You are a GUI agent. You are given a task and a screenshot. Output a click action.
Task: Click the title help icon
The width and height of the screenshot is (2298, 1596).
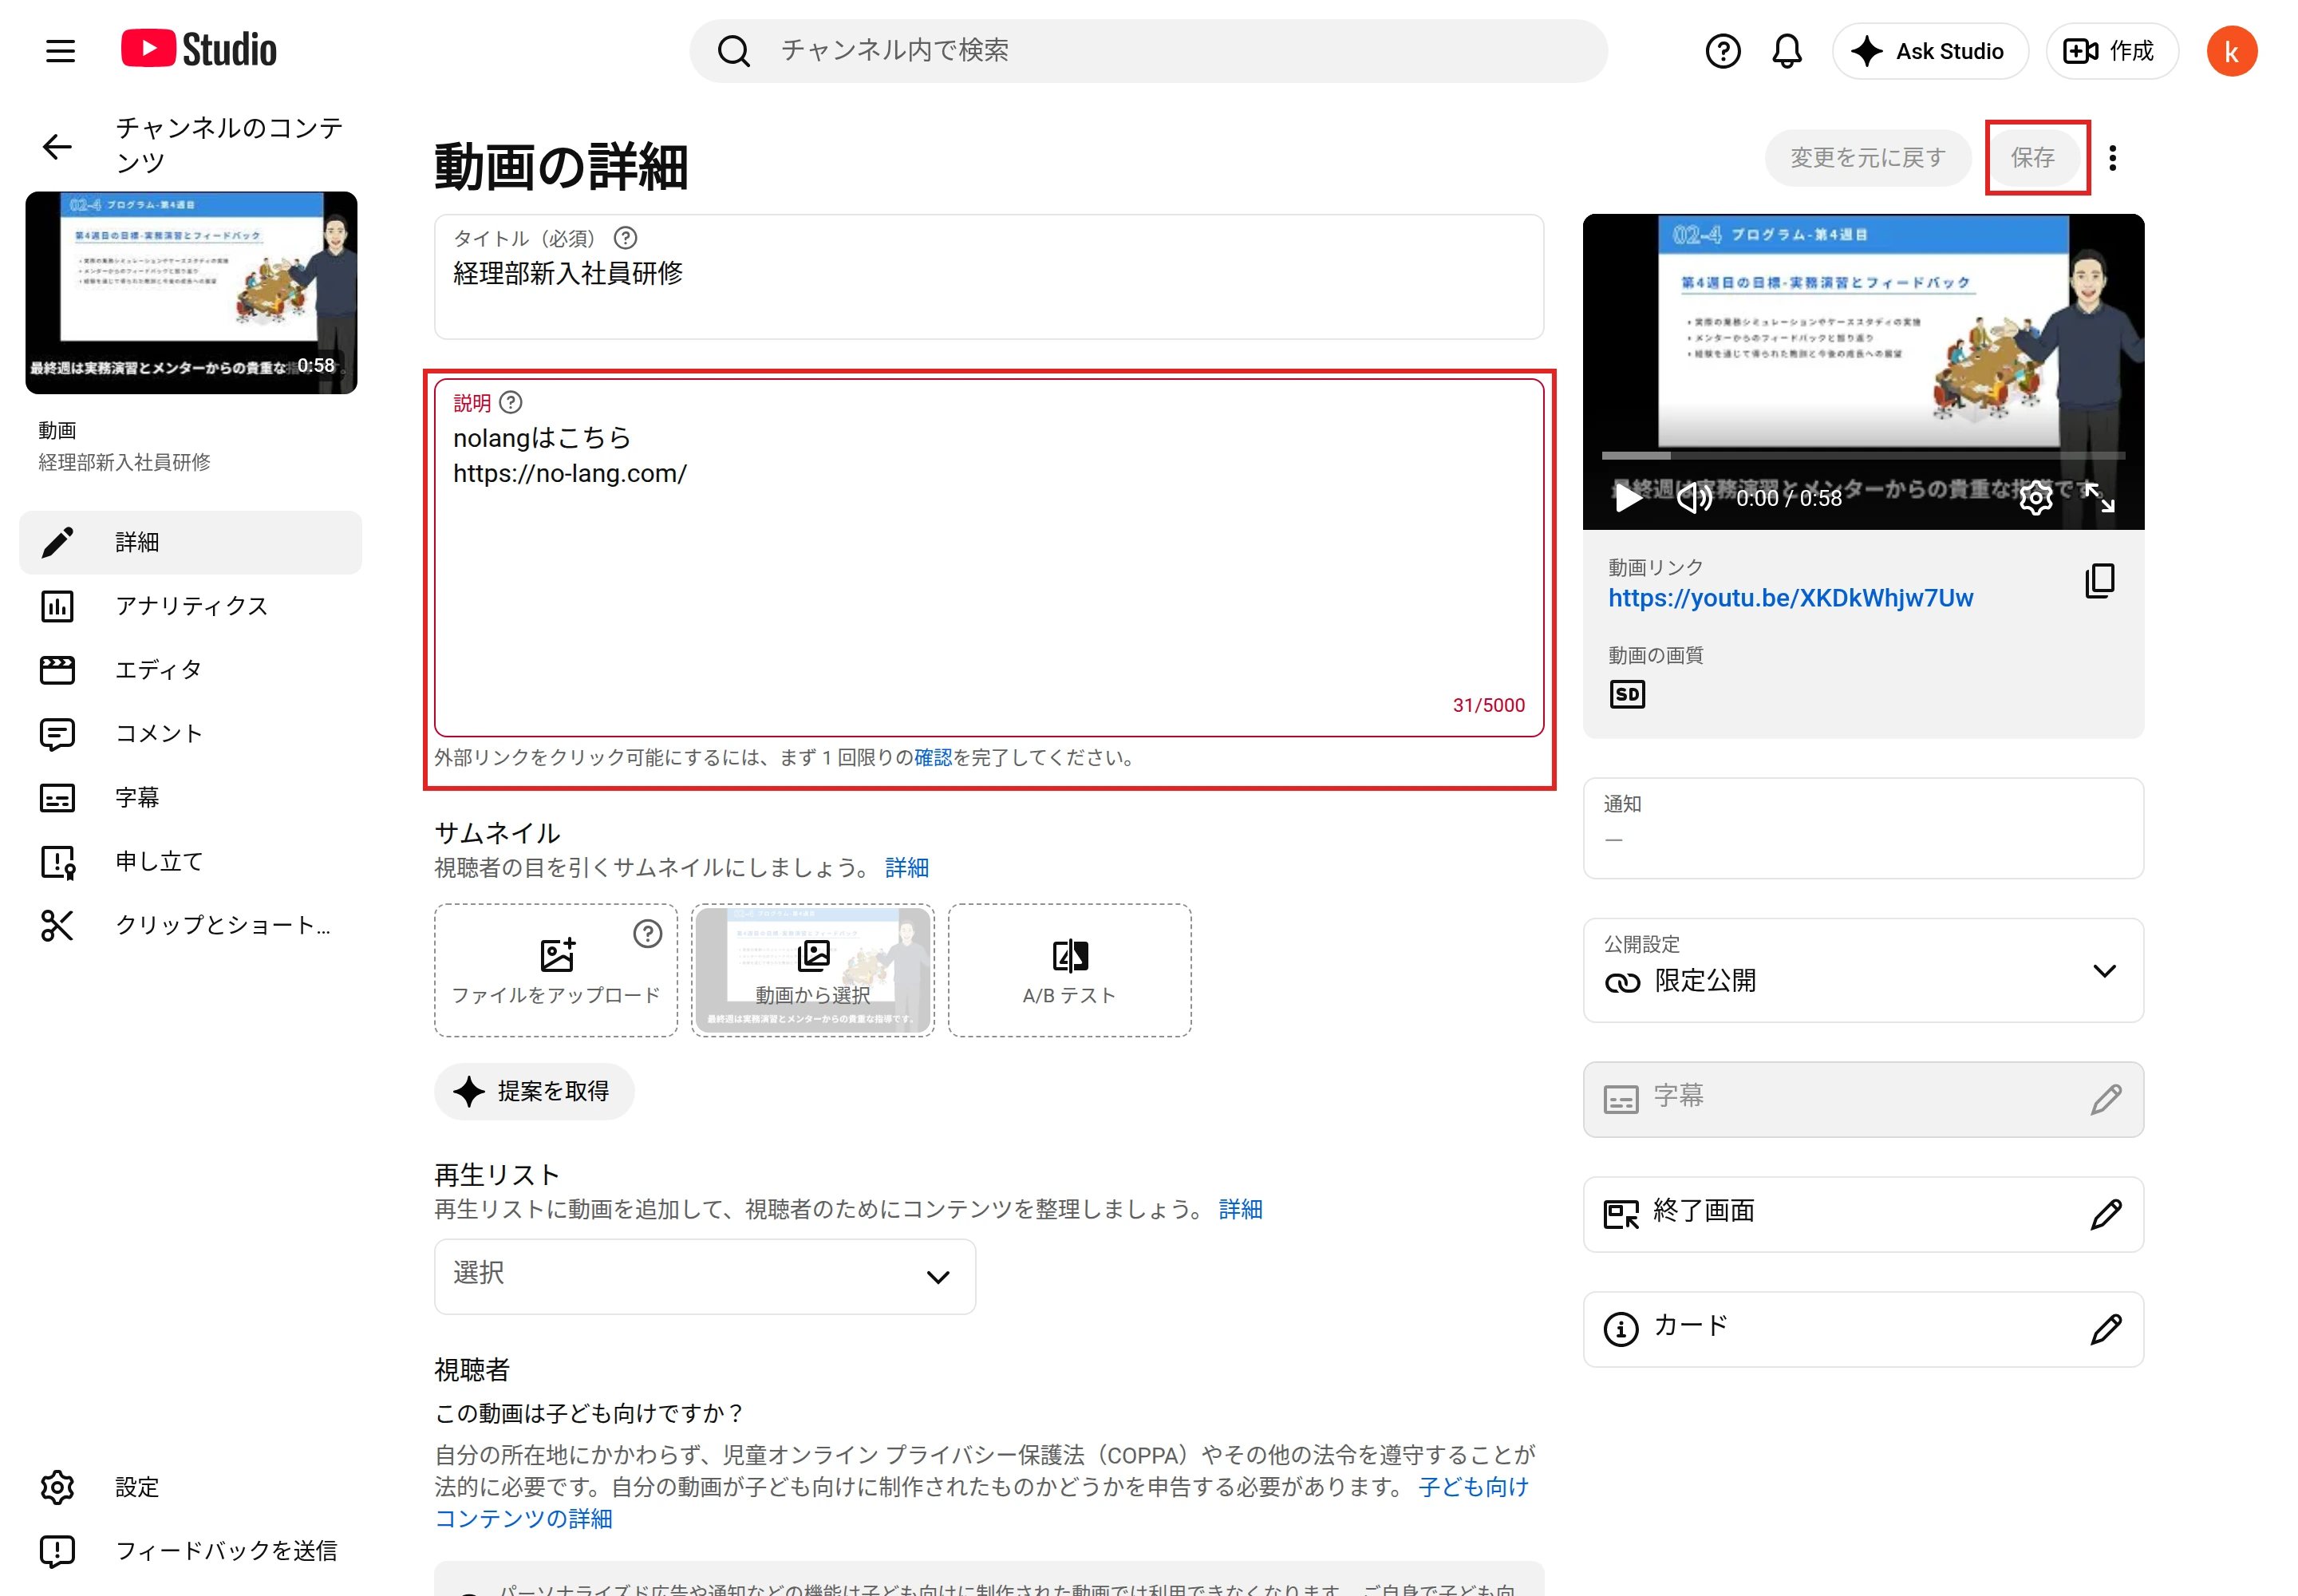(625, 238)
